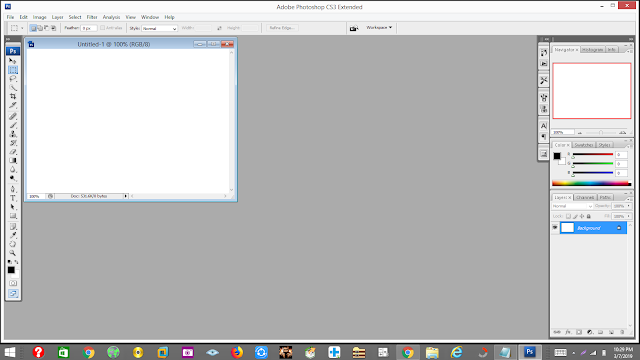Select the Notes tool
Viewport: 640px width, 360px height.
(13, 227)
